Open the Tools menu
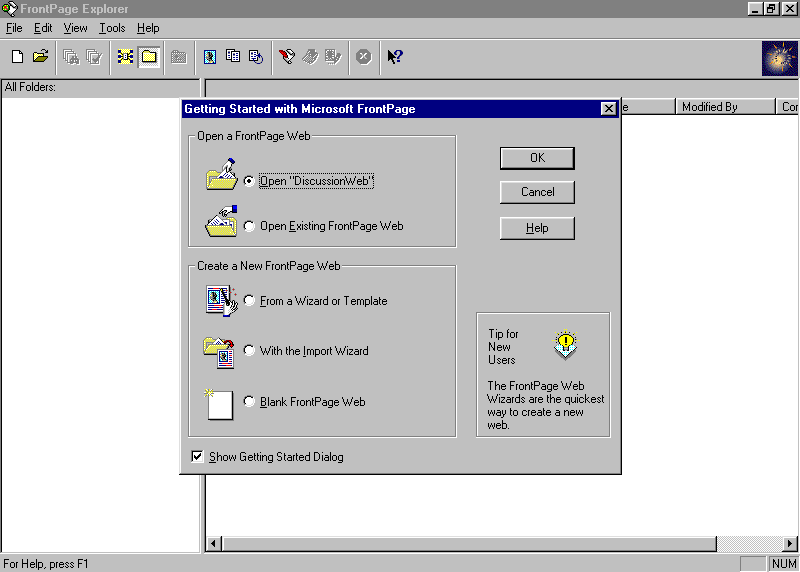The image size is (800, 572). [112, 28]
